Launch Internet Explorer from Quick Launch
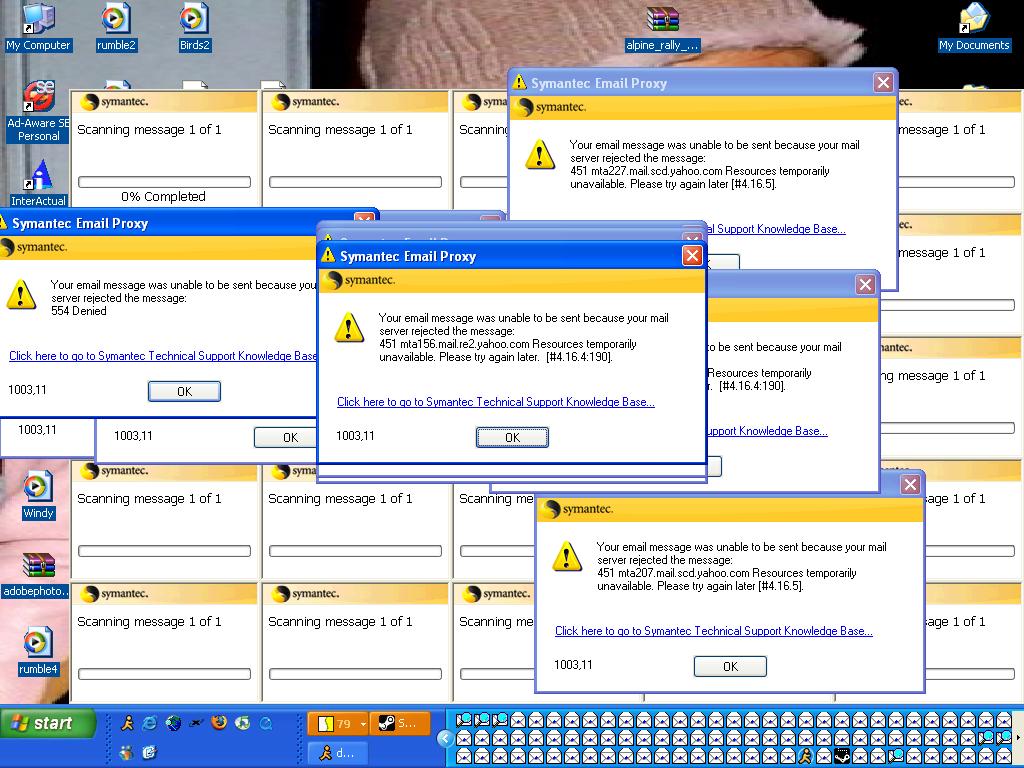 coord(150,723)
